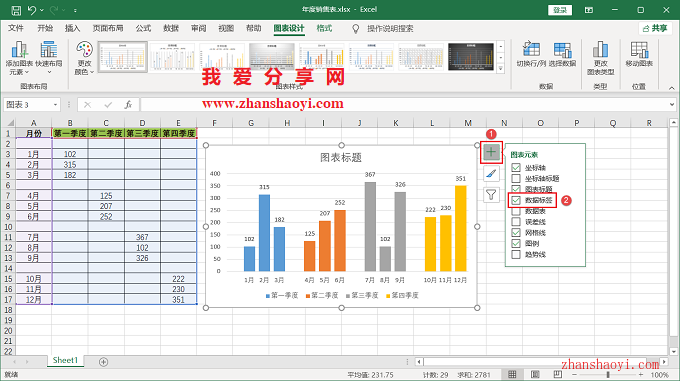The width and height of the screenshot is (680, 381).
Task: Open 更改颜色 (Change Colors) palette
Action: click(84, 58)
